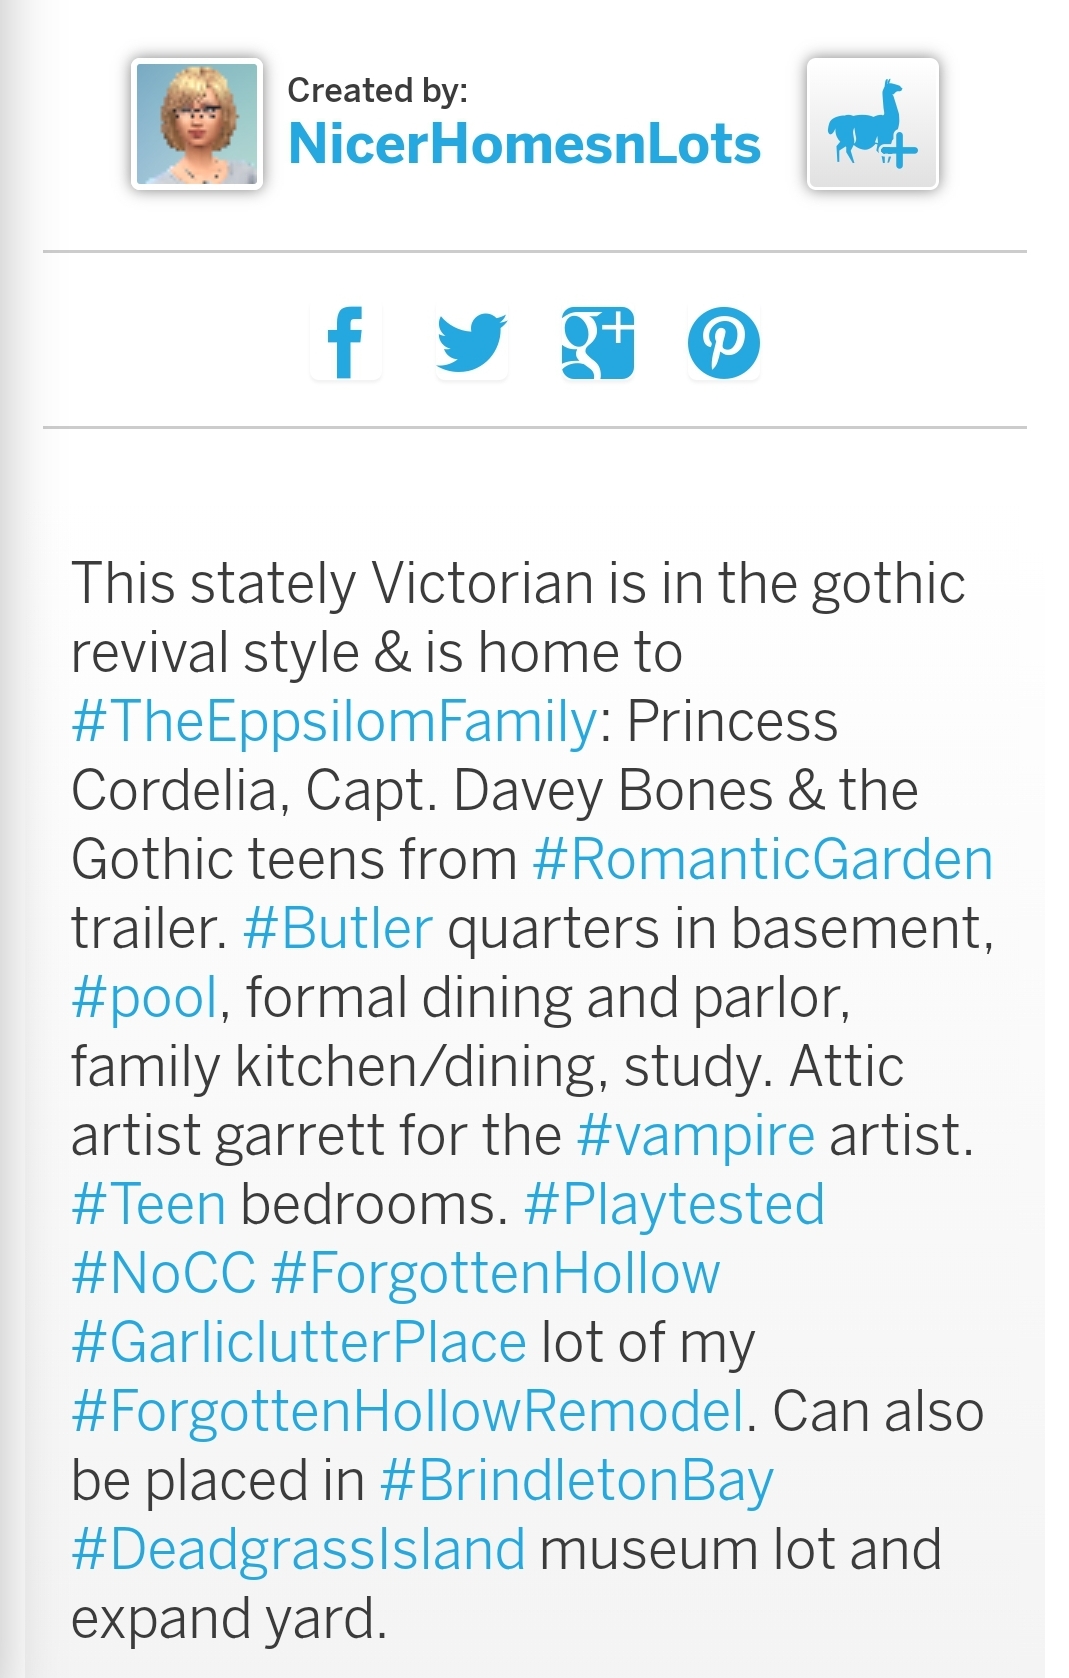Tap the #RomanticGarden hashtag
This screenshot has width=1069, height=1678.
[762, 860]
